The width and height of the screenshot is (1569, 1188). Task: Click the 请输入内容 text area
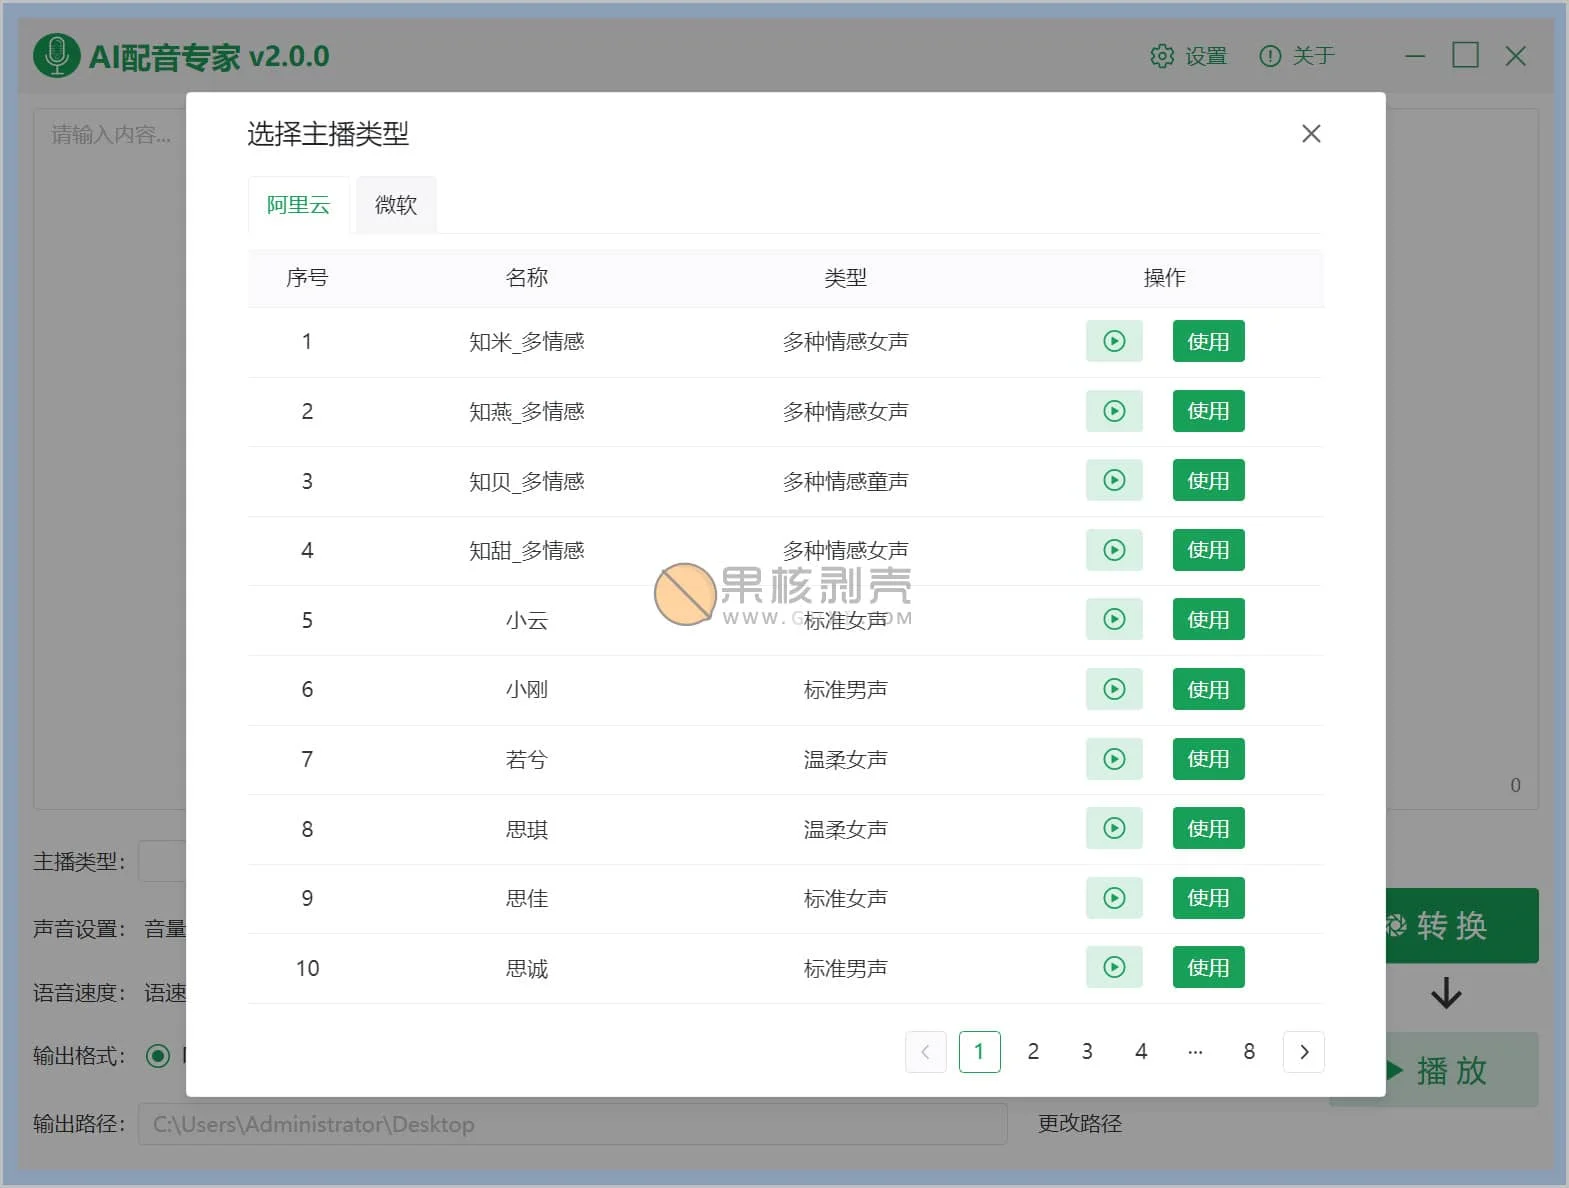pos(110,460)
